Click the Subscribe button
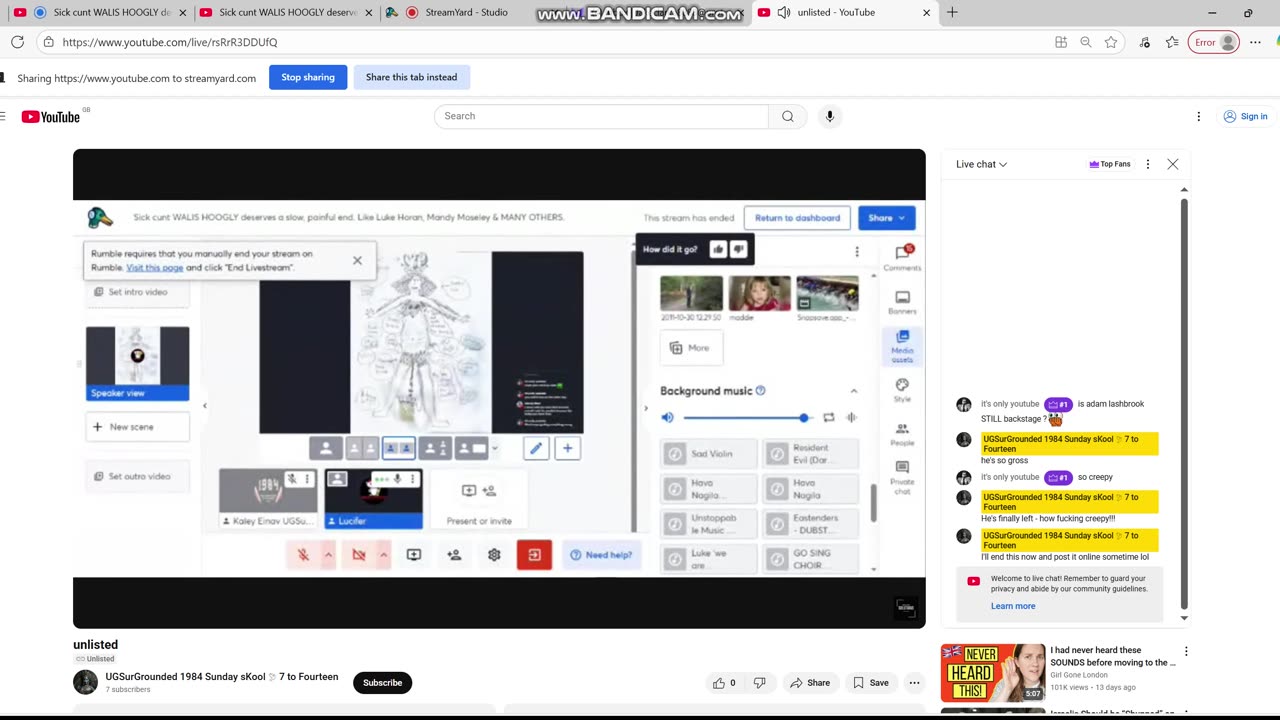 point(382,683)
